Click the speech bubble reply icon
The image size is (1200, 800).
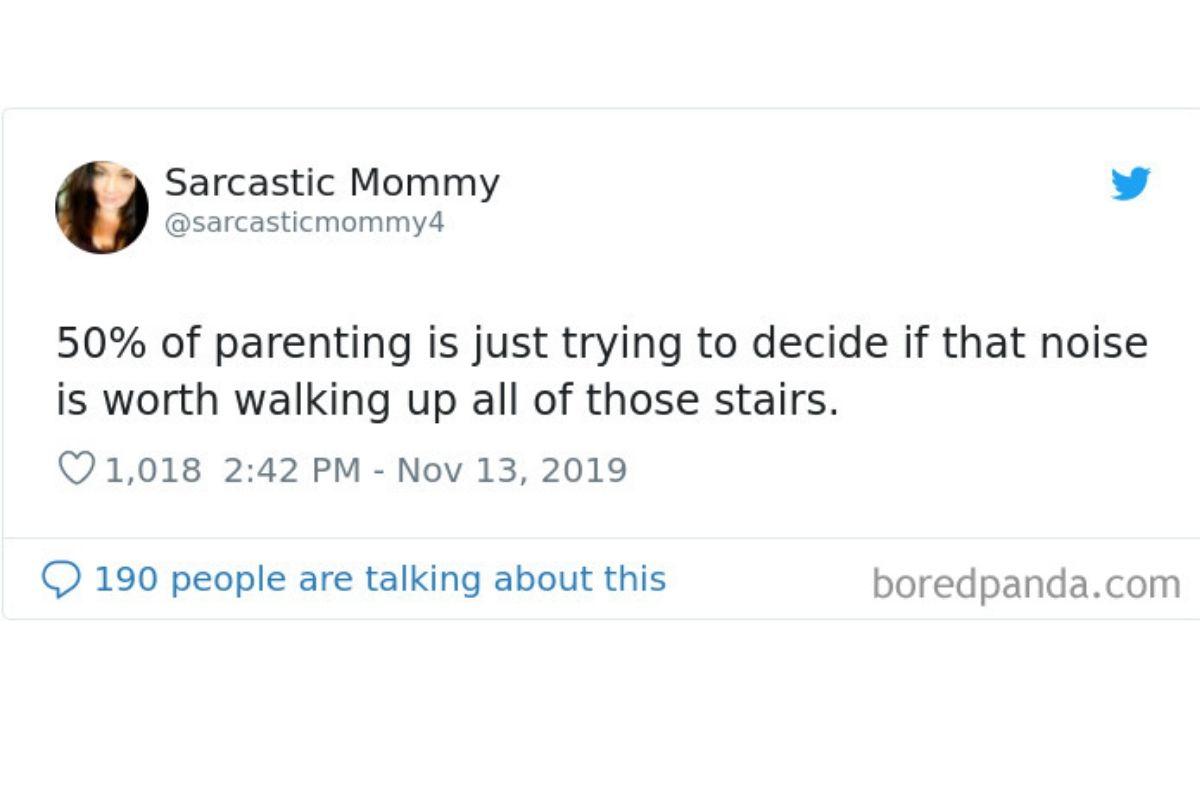60,579
